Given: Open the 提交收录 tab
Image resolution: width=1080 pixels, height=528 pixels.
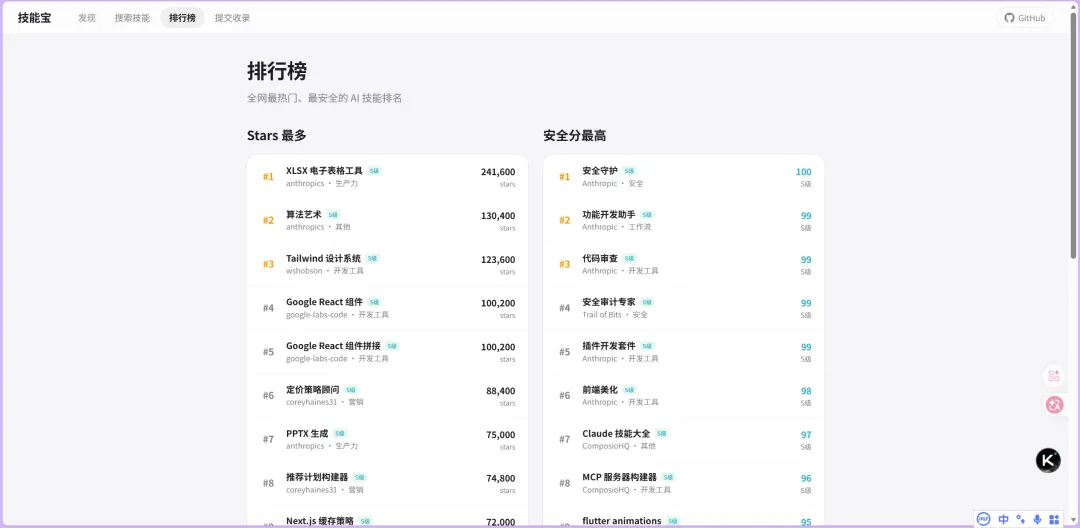Looking at the screenshot, I should click(232, 18).
